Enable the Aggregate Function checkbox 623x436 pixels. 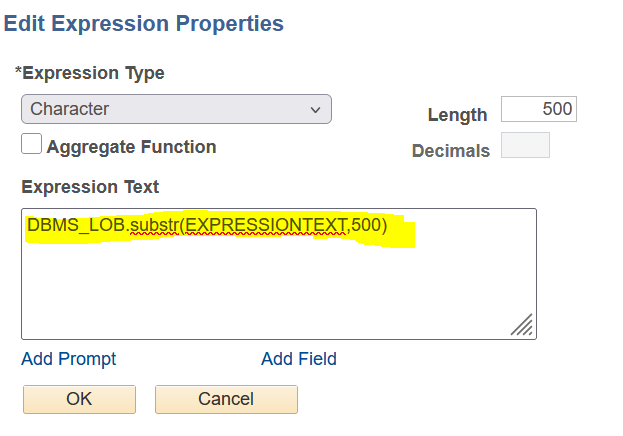pos(32,144)
